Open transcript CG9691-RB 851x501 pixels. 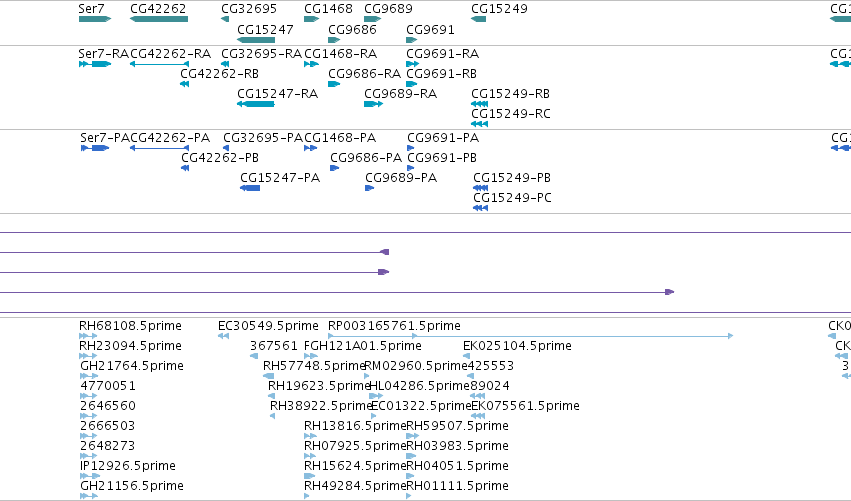[441, 74]
